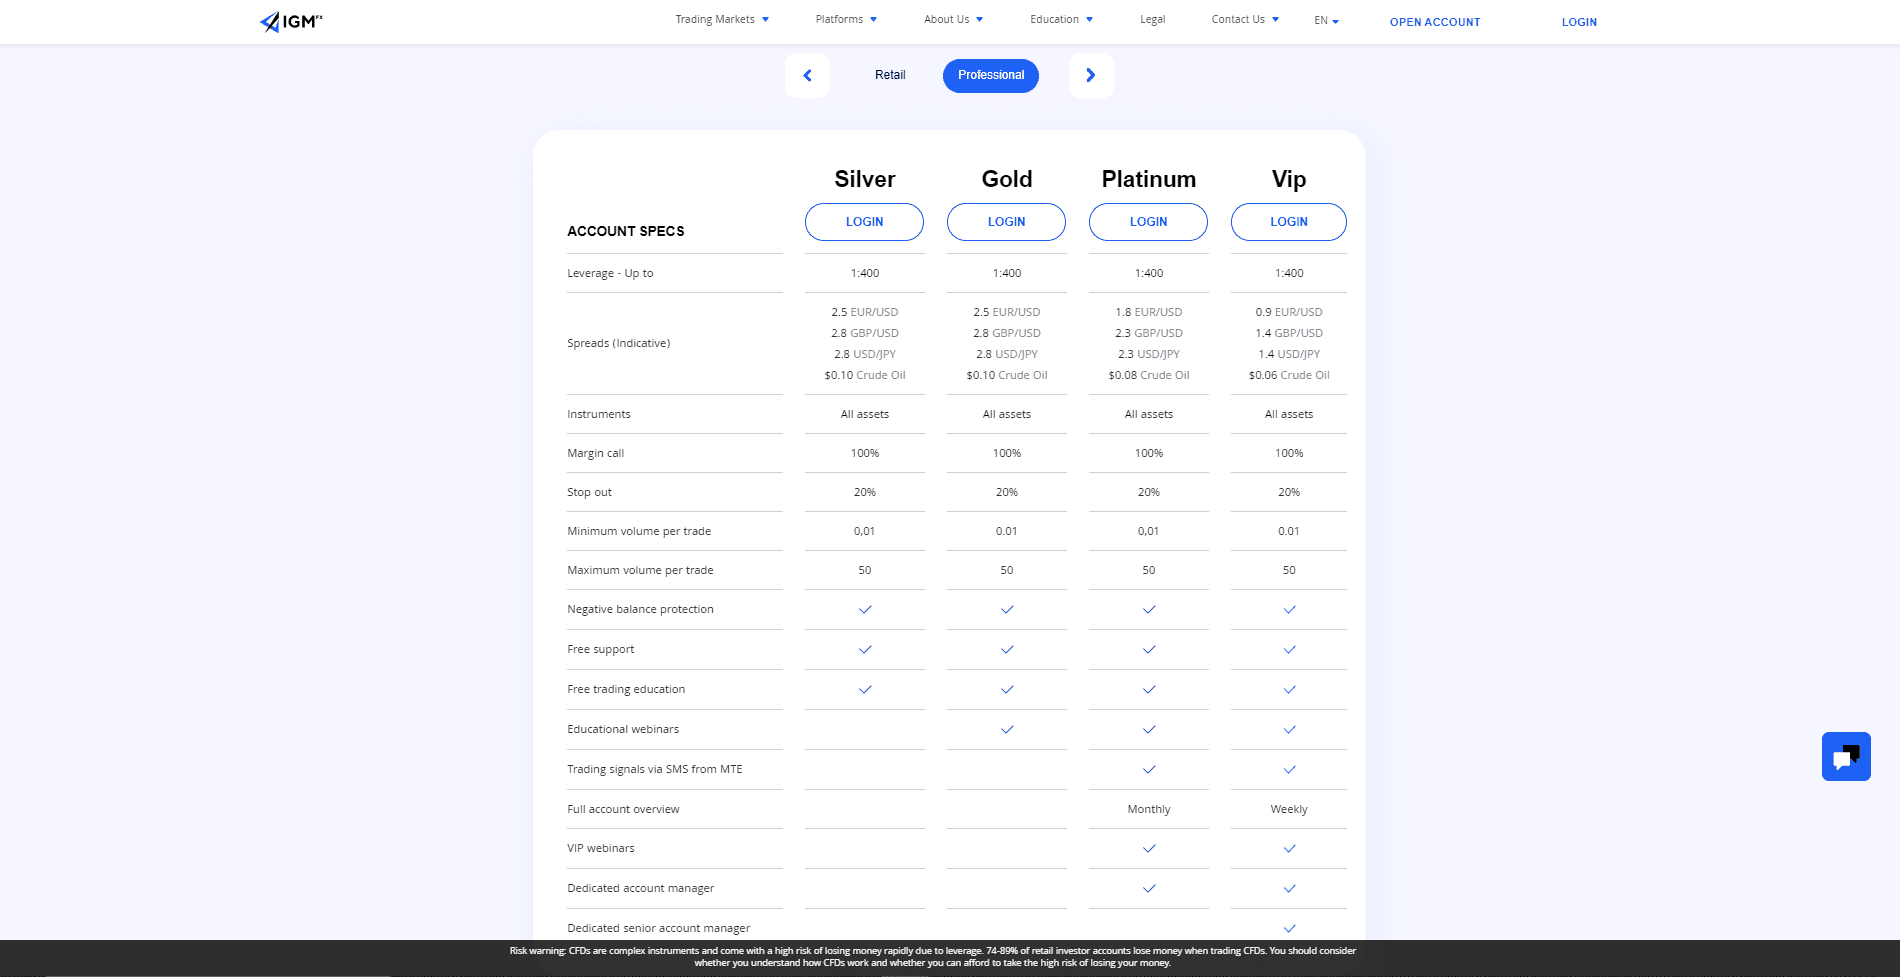Open the EN language selector
Image resolution: width=1900 pixels, height=977 pixels.
tap(1326, 20)
